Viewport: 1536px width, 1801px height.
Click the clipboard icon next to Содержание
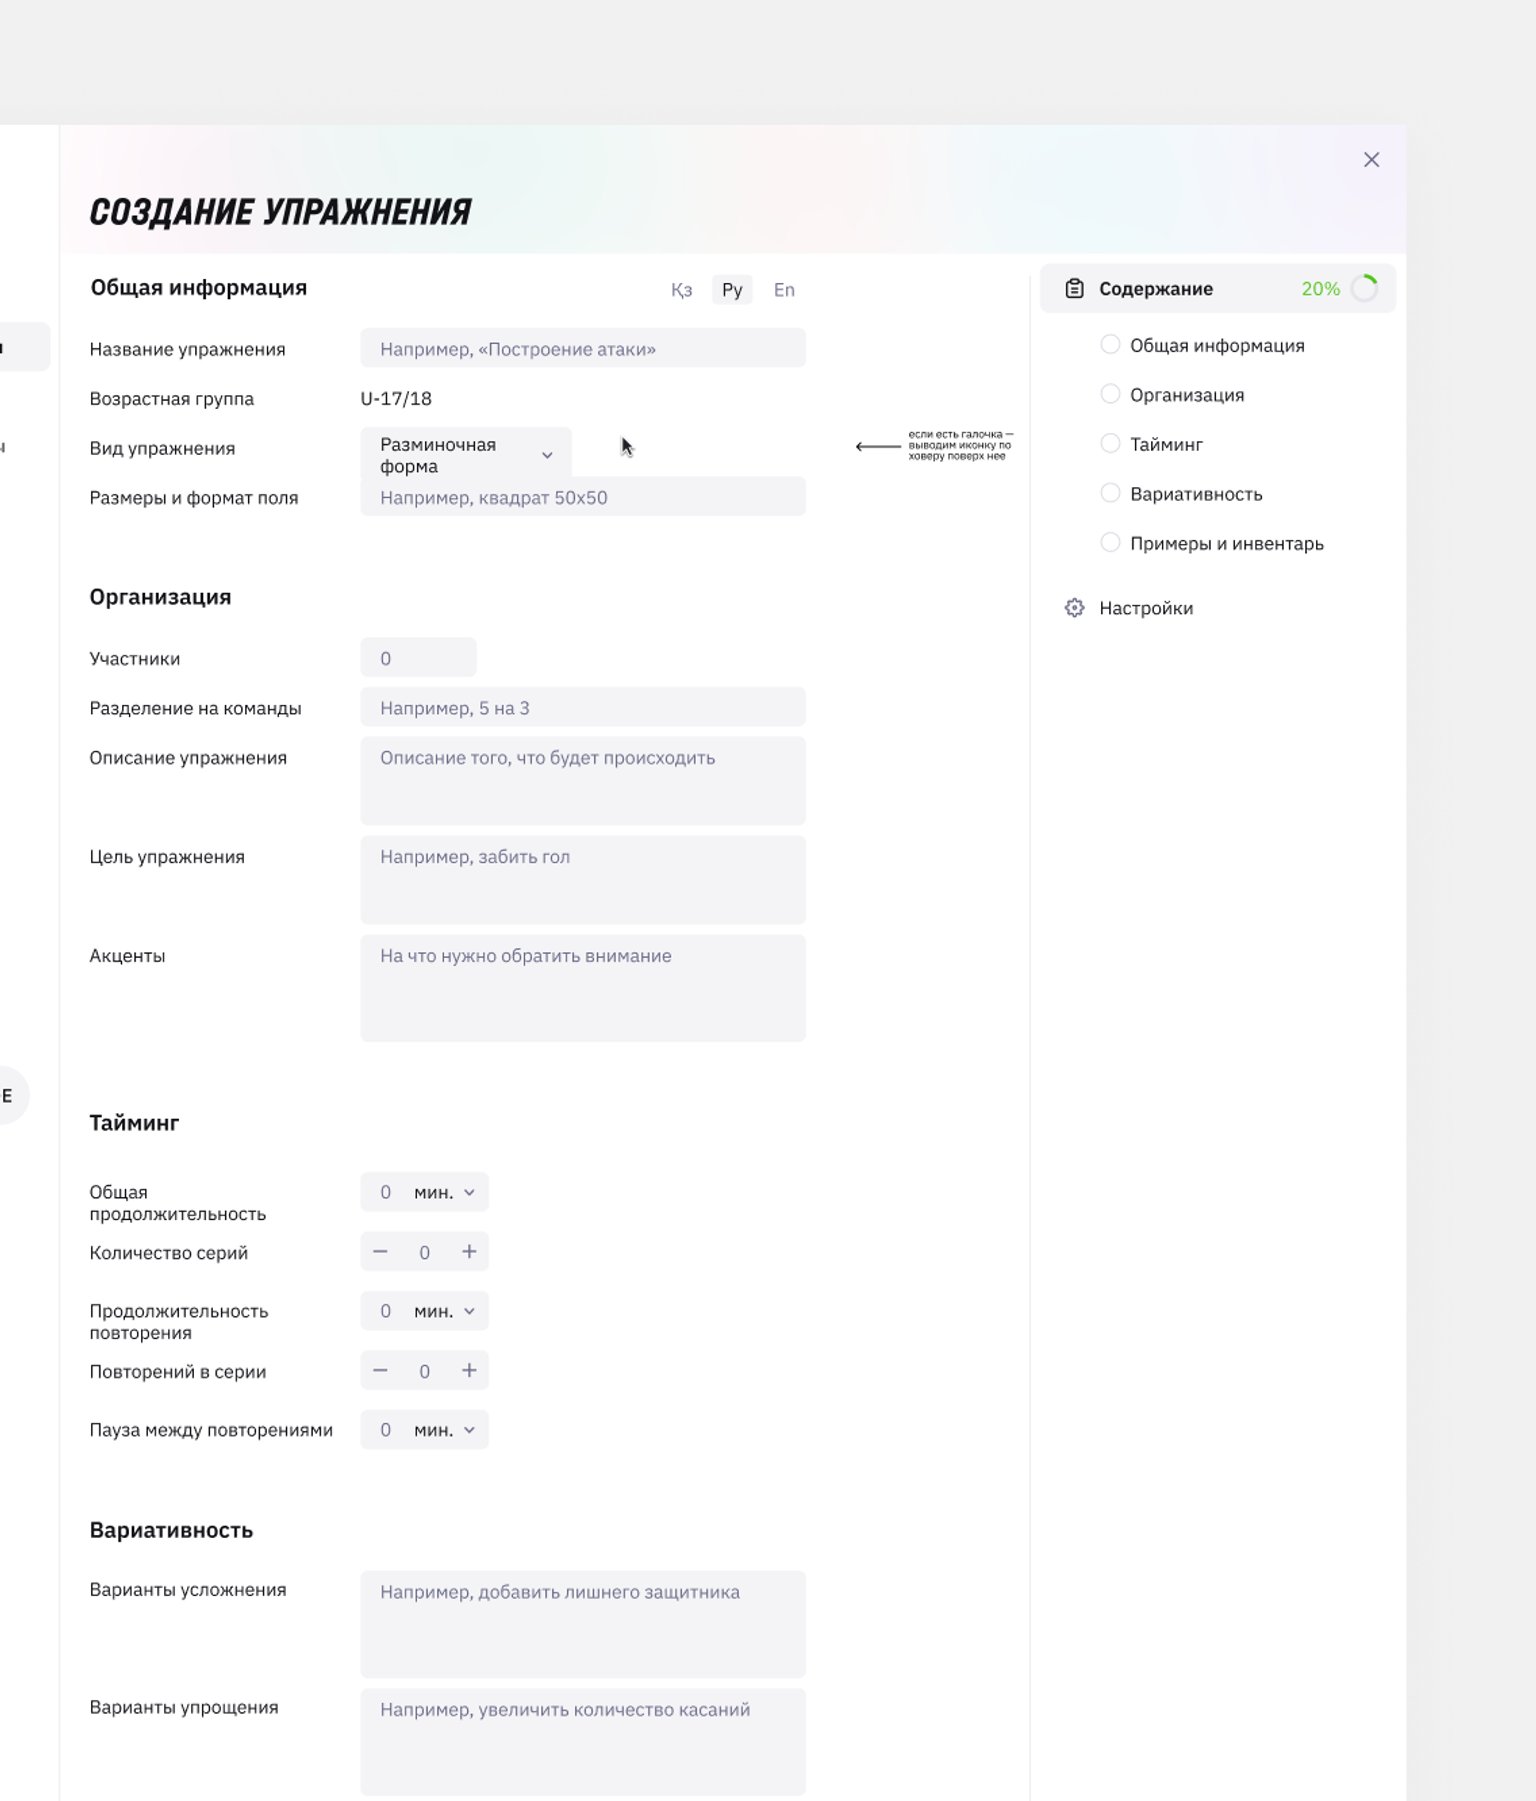(x=1074, y=289)
